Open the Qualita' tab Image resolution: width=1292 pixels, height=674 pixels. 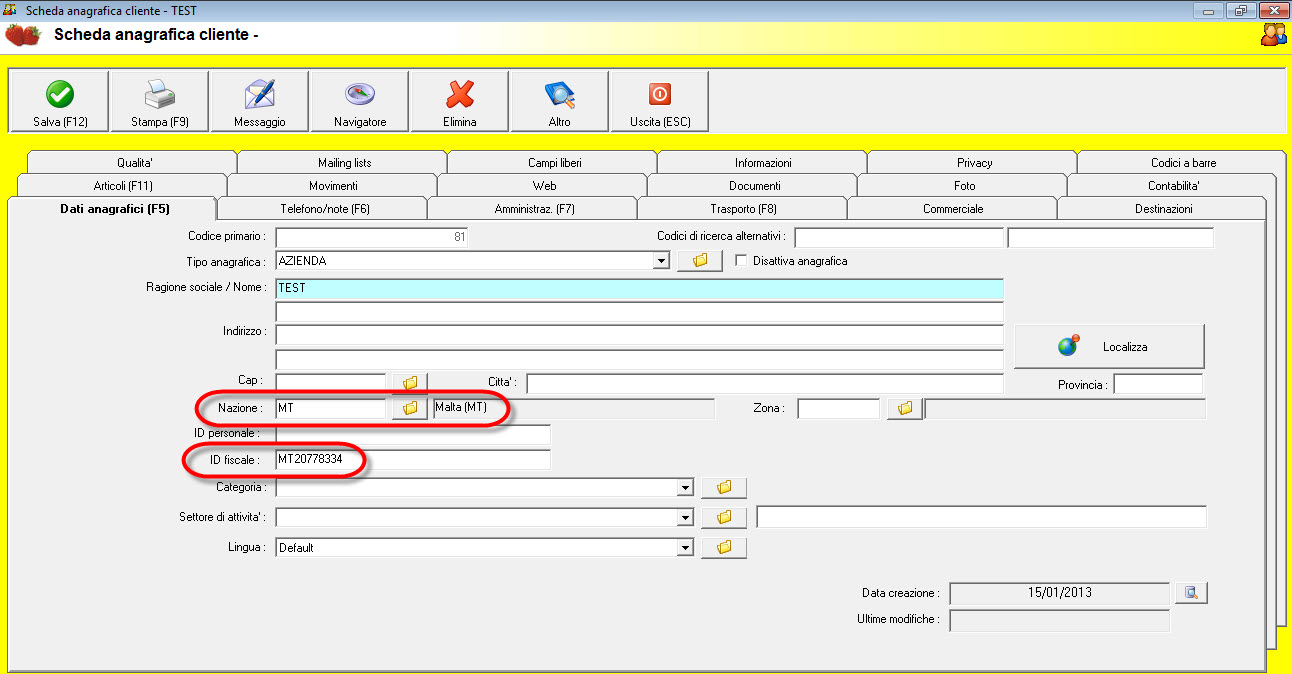coord(134,162)
